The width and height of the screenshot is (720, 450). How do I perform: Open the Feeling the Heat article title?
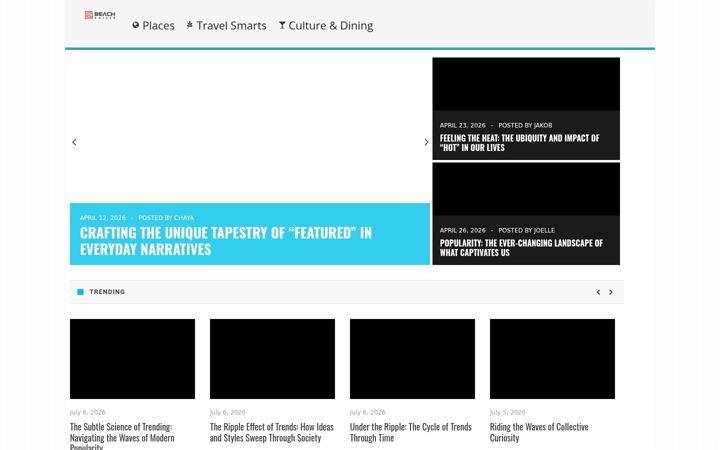519,143
